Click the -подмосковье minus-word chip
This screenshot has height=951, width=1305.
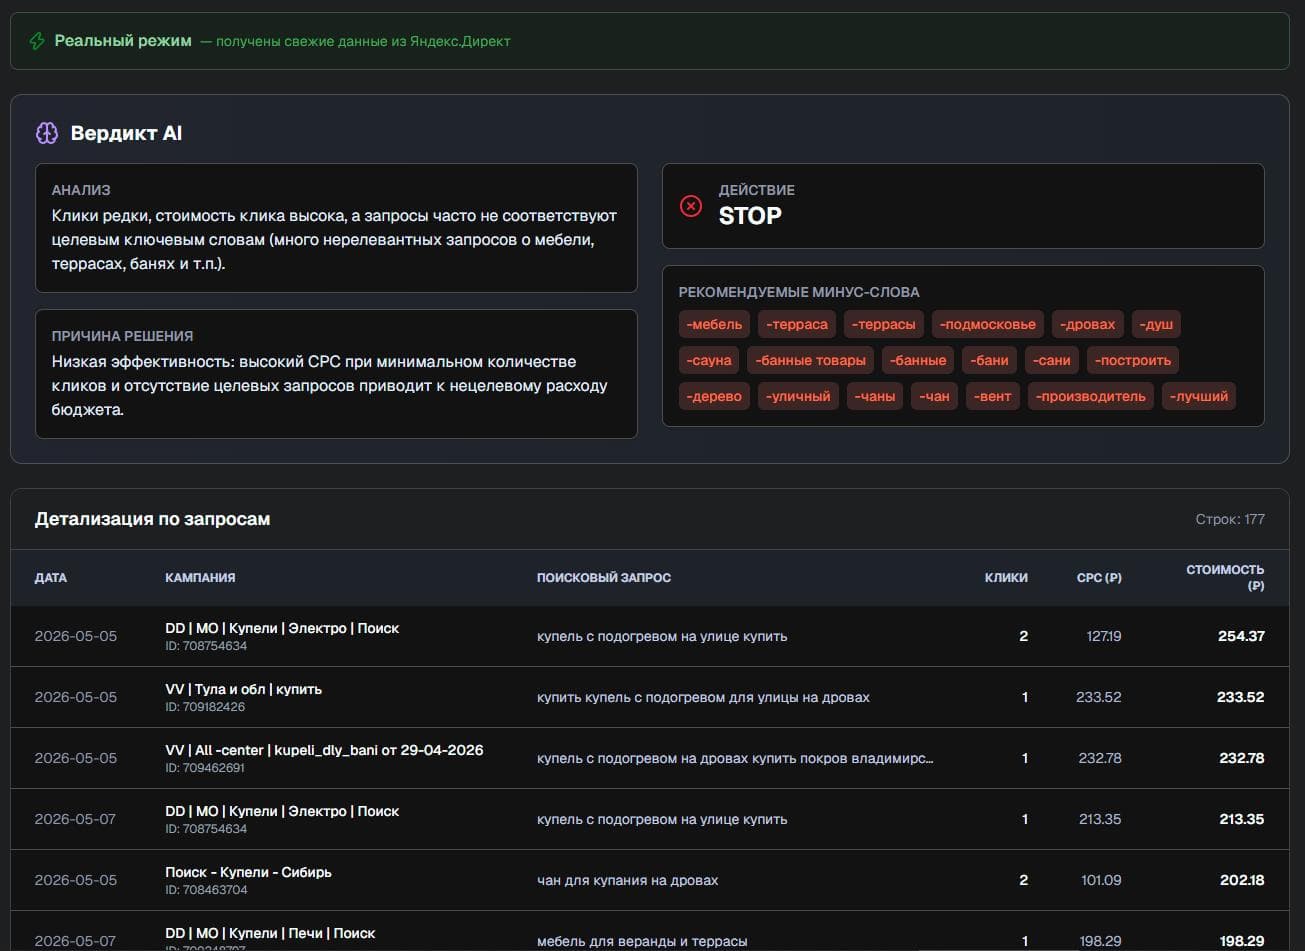(988, 324)
